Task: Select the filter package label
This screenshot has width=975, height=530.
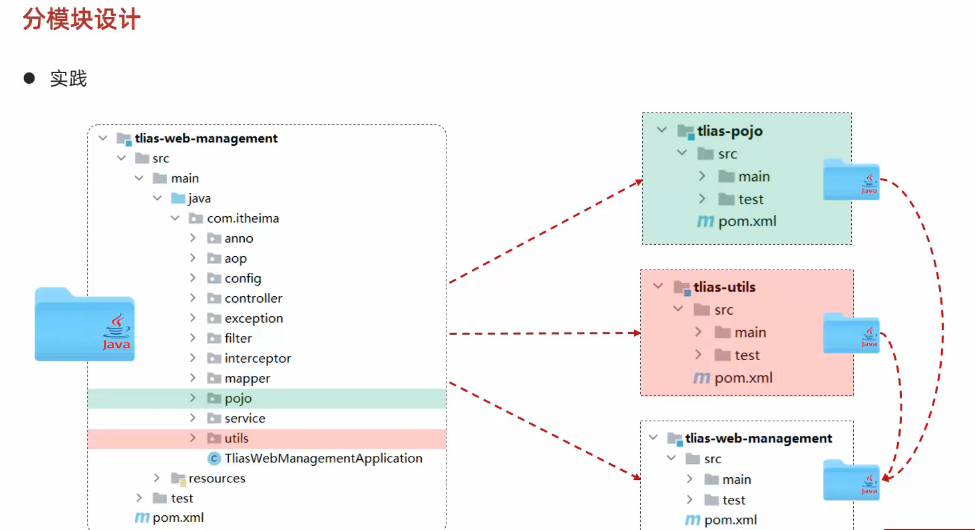Action: [238, 338]
